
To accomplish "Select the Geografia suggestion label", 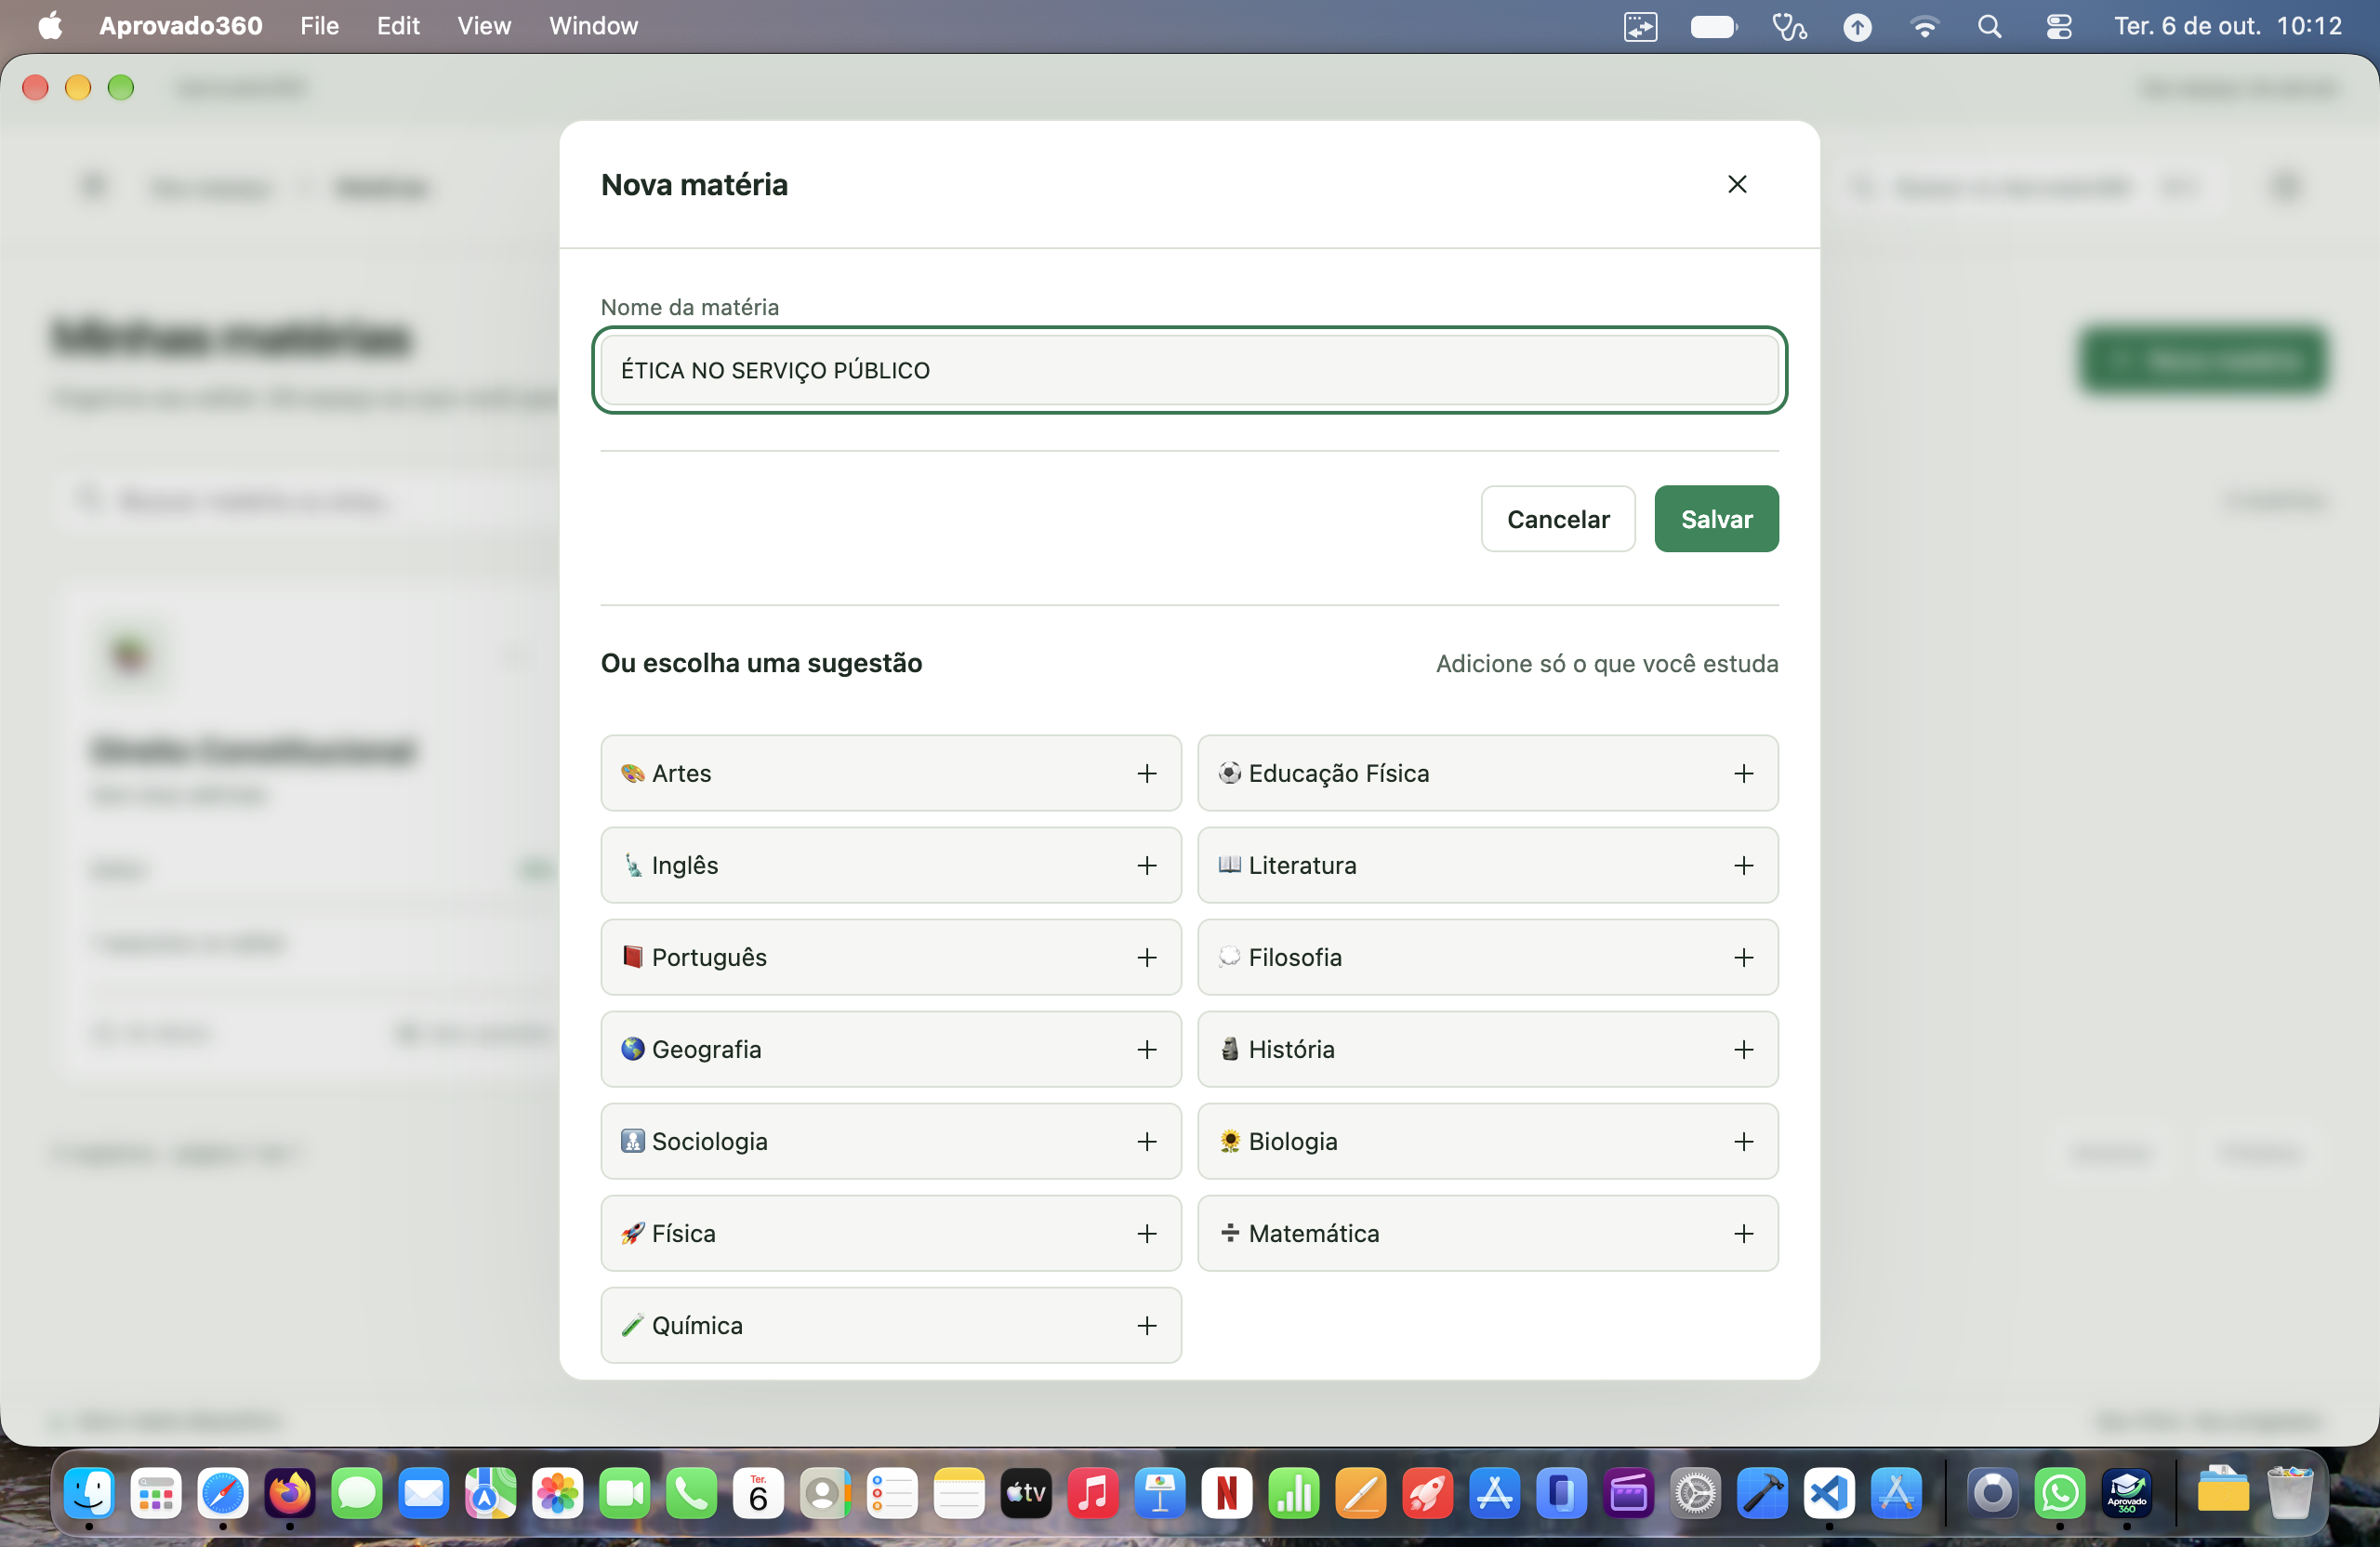I will tap(706, 1049).
